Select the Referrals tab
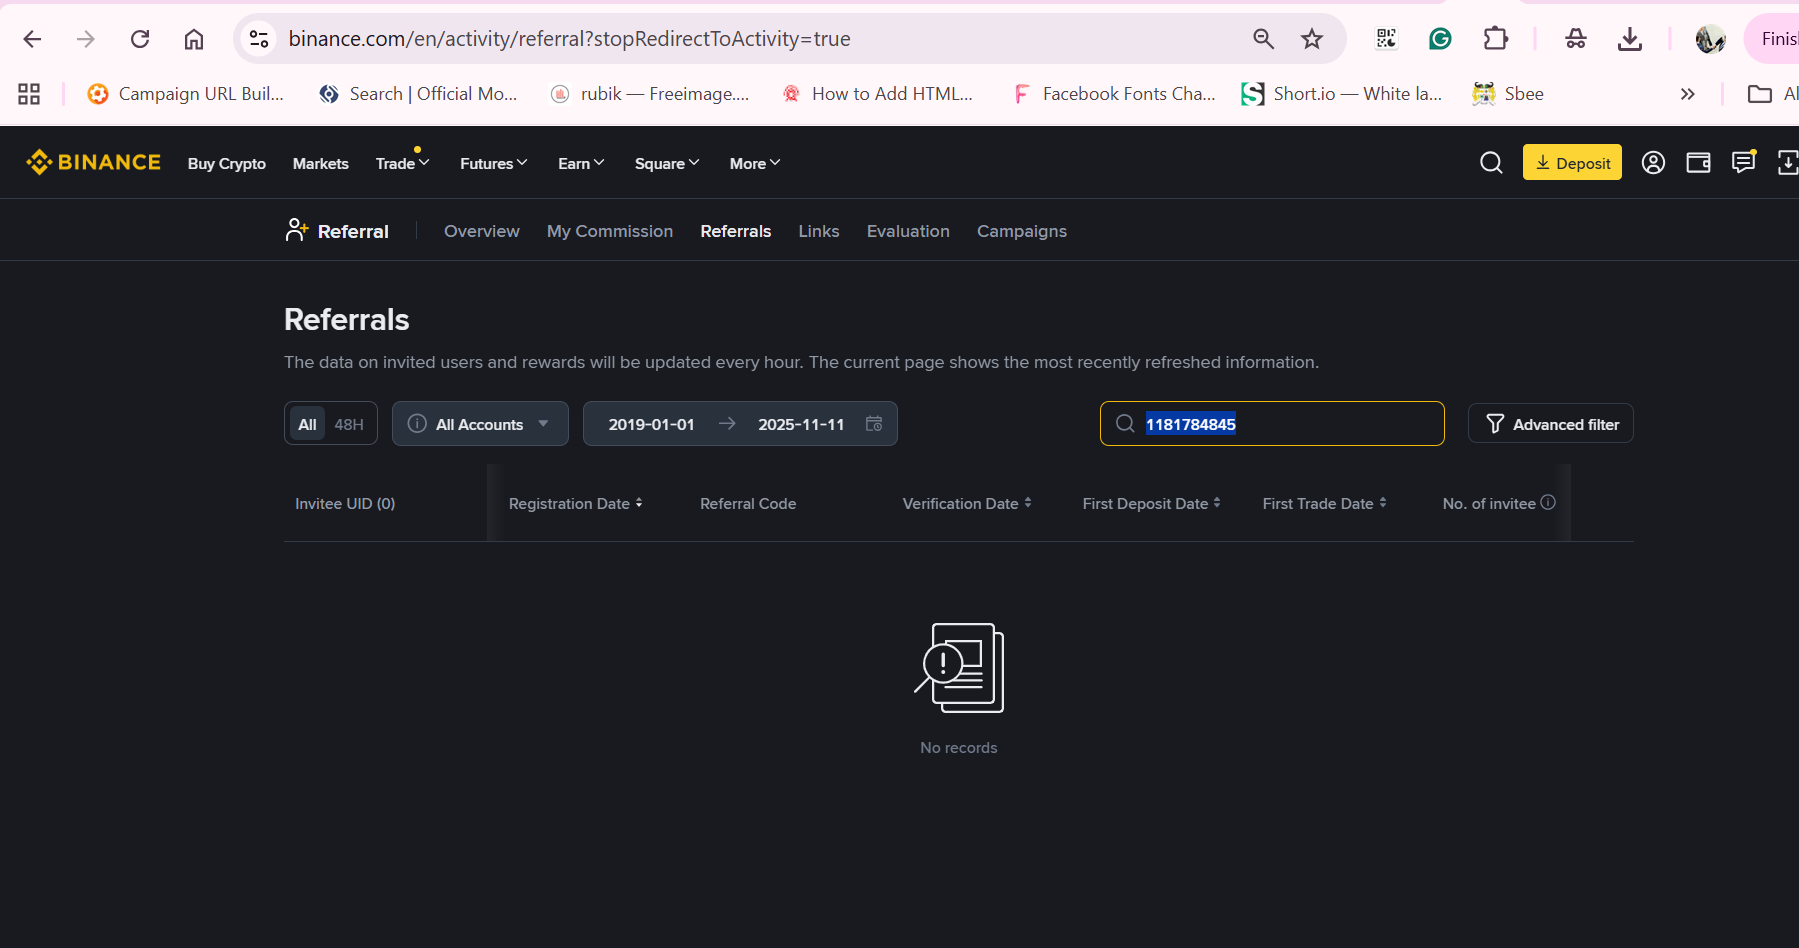 (x=736, y=231)
